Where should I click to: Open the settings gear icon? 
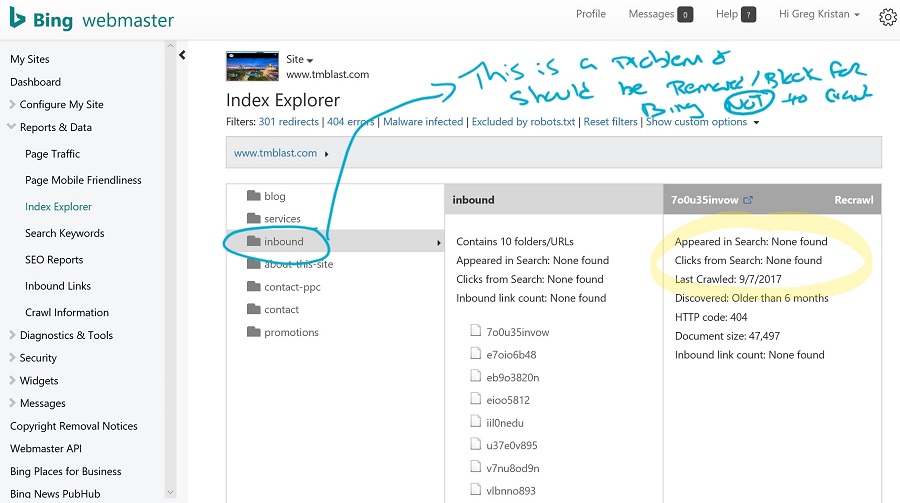coord(887,17)
